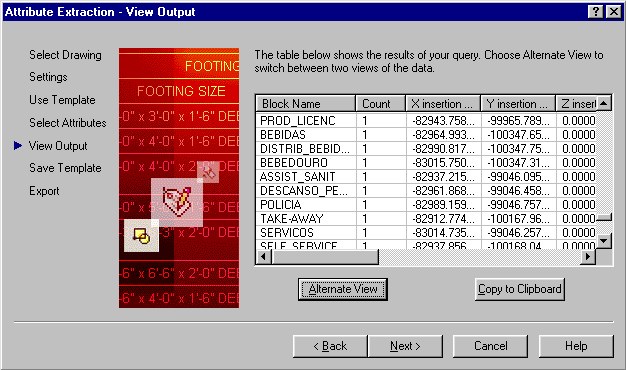The width and height of the screenshot is (626, 370).
Task: Click Y value -99046.757... for POLICIA
Action: pos(518,204)
